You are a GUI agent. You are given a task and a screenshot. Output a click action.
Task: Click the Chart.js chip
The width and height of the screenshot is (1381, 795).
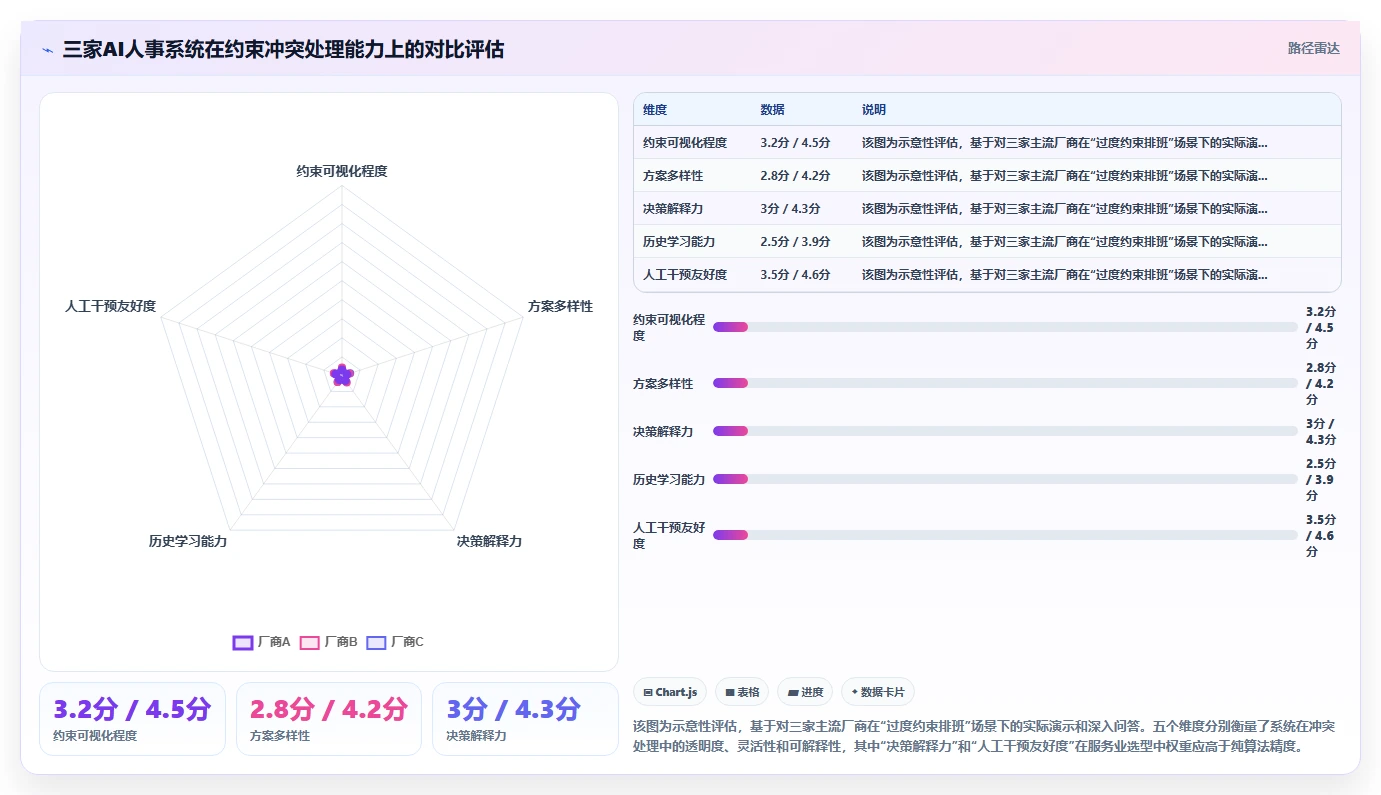coord(670,692)
